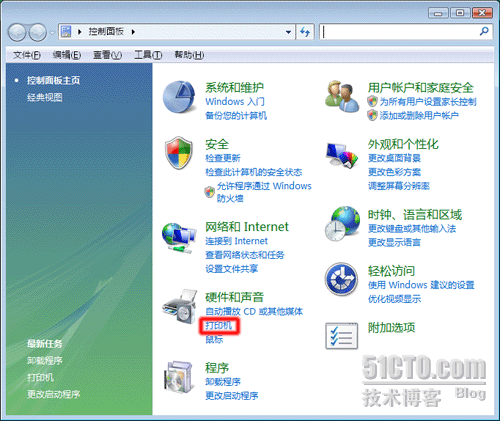Click the 鼠标 link
500x421 pixels.
point(214,339)
